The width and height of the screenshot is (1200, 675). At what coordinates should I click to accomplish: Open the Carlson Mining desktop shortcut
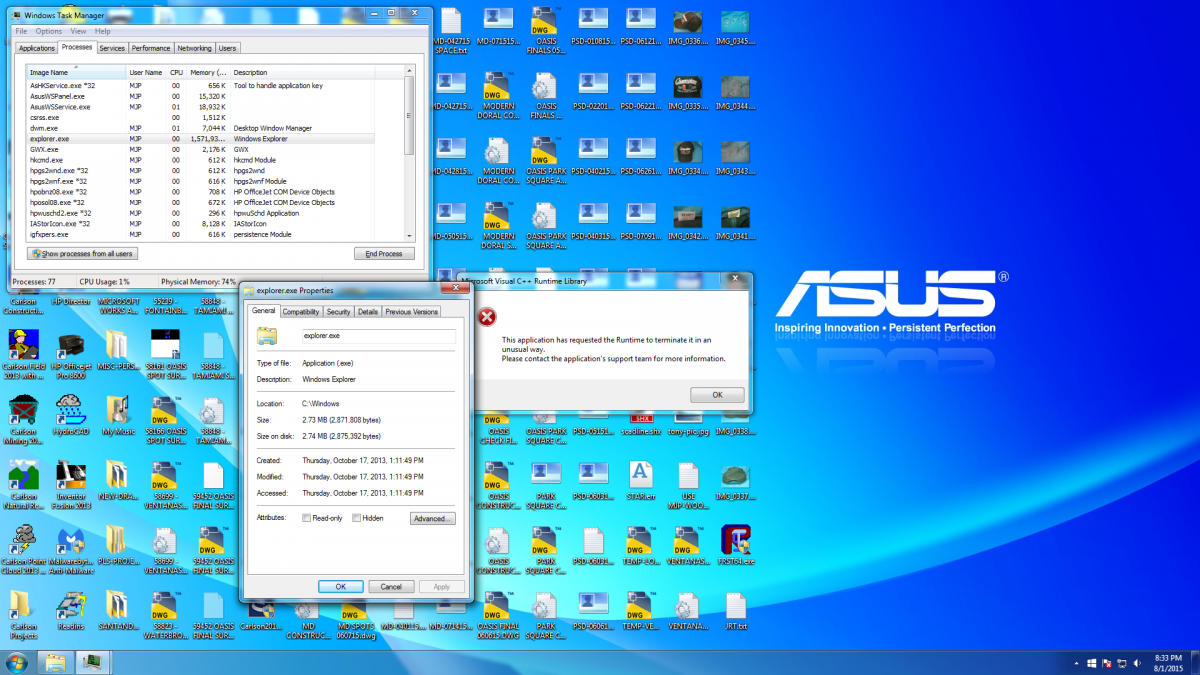tap(22, 418)
